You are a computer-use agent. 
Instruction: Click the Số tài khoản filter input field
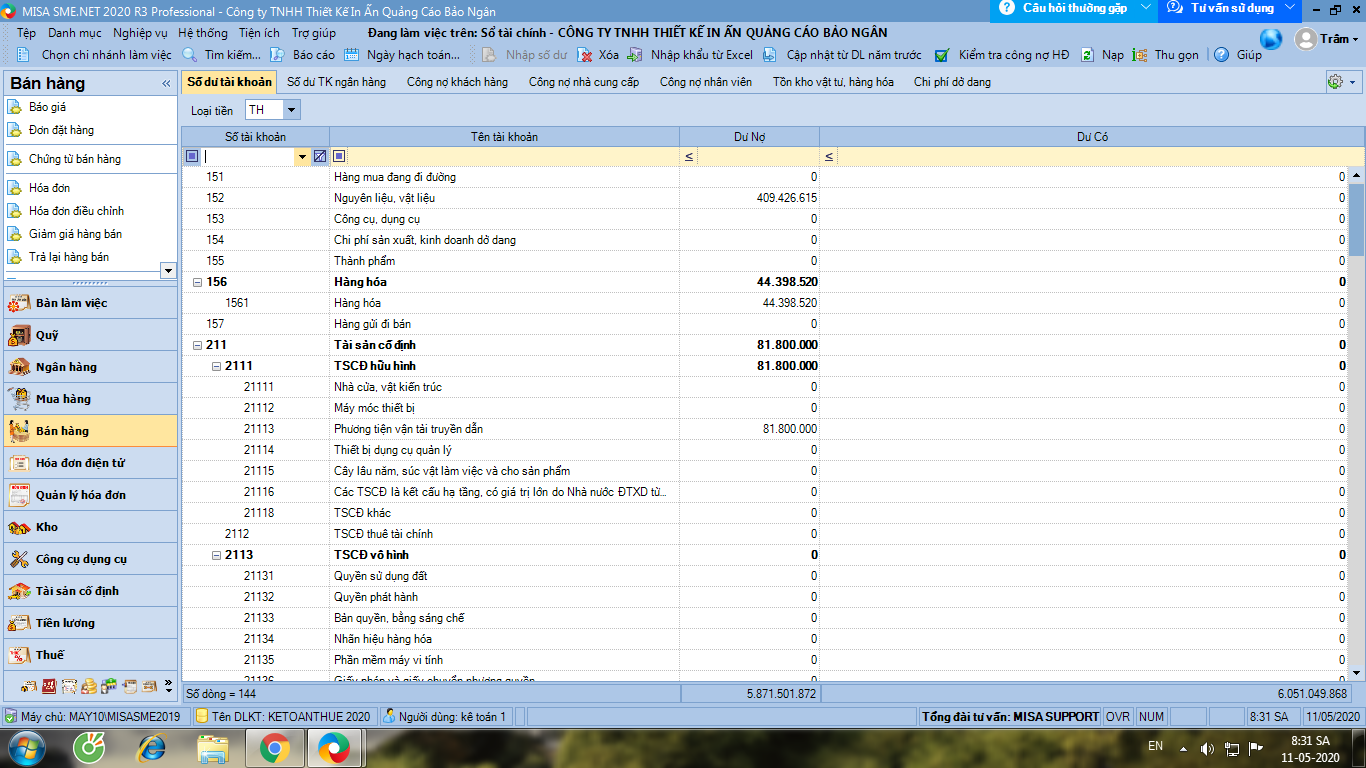tap(248, 157)
